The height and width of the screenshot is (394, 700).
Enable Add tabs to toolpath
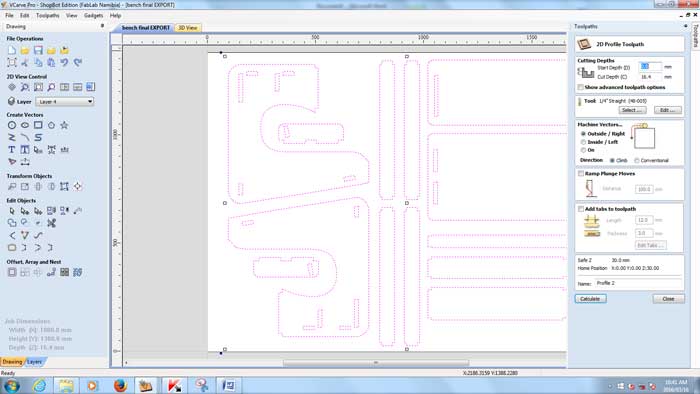pyautogui.click(x=580, y=209)
